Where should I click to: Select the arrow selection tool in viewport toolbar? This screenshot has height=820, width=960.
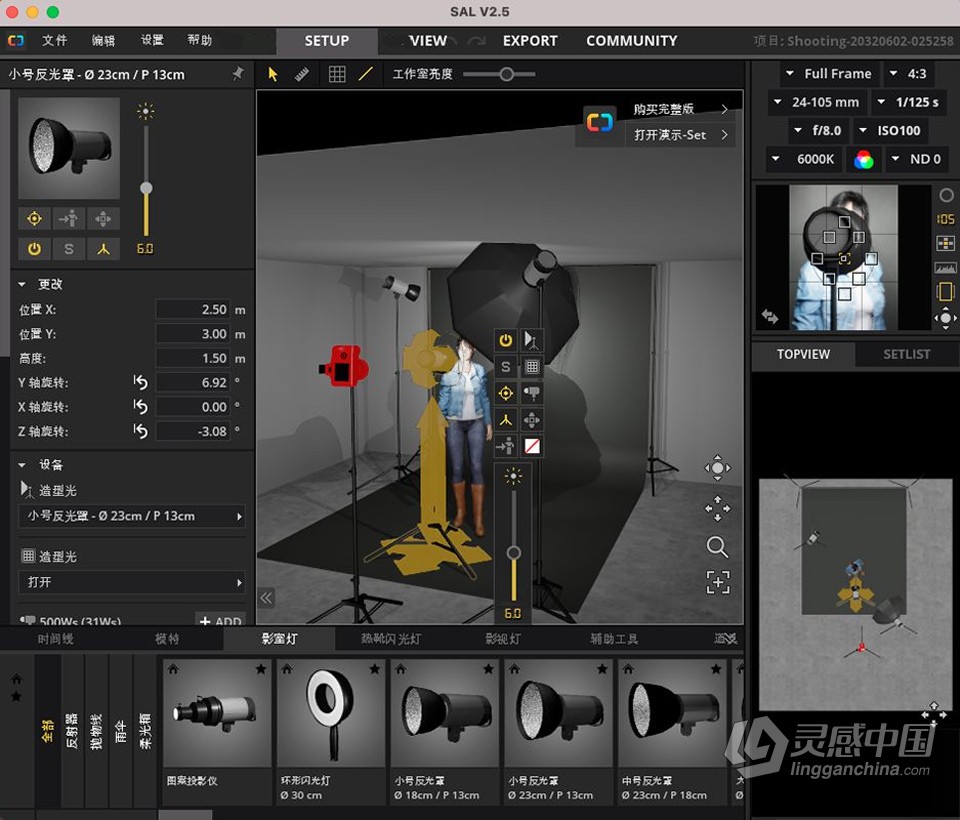pyautogui.click(x=271, y=74)
